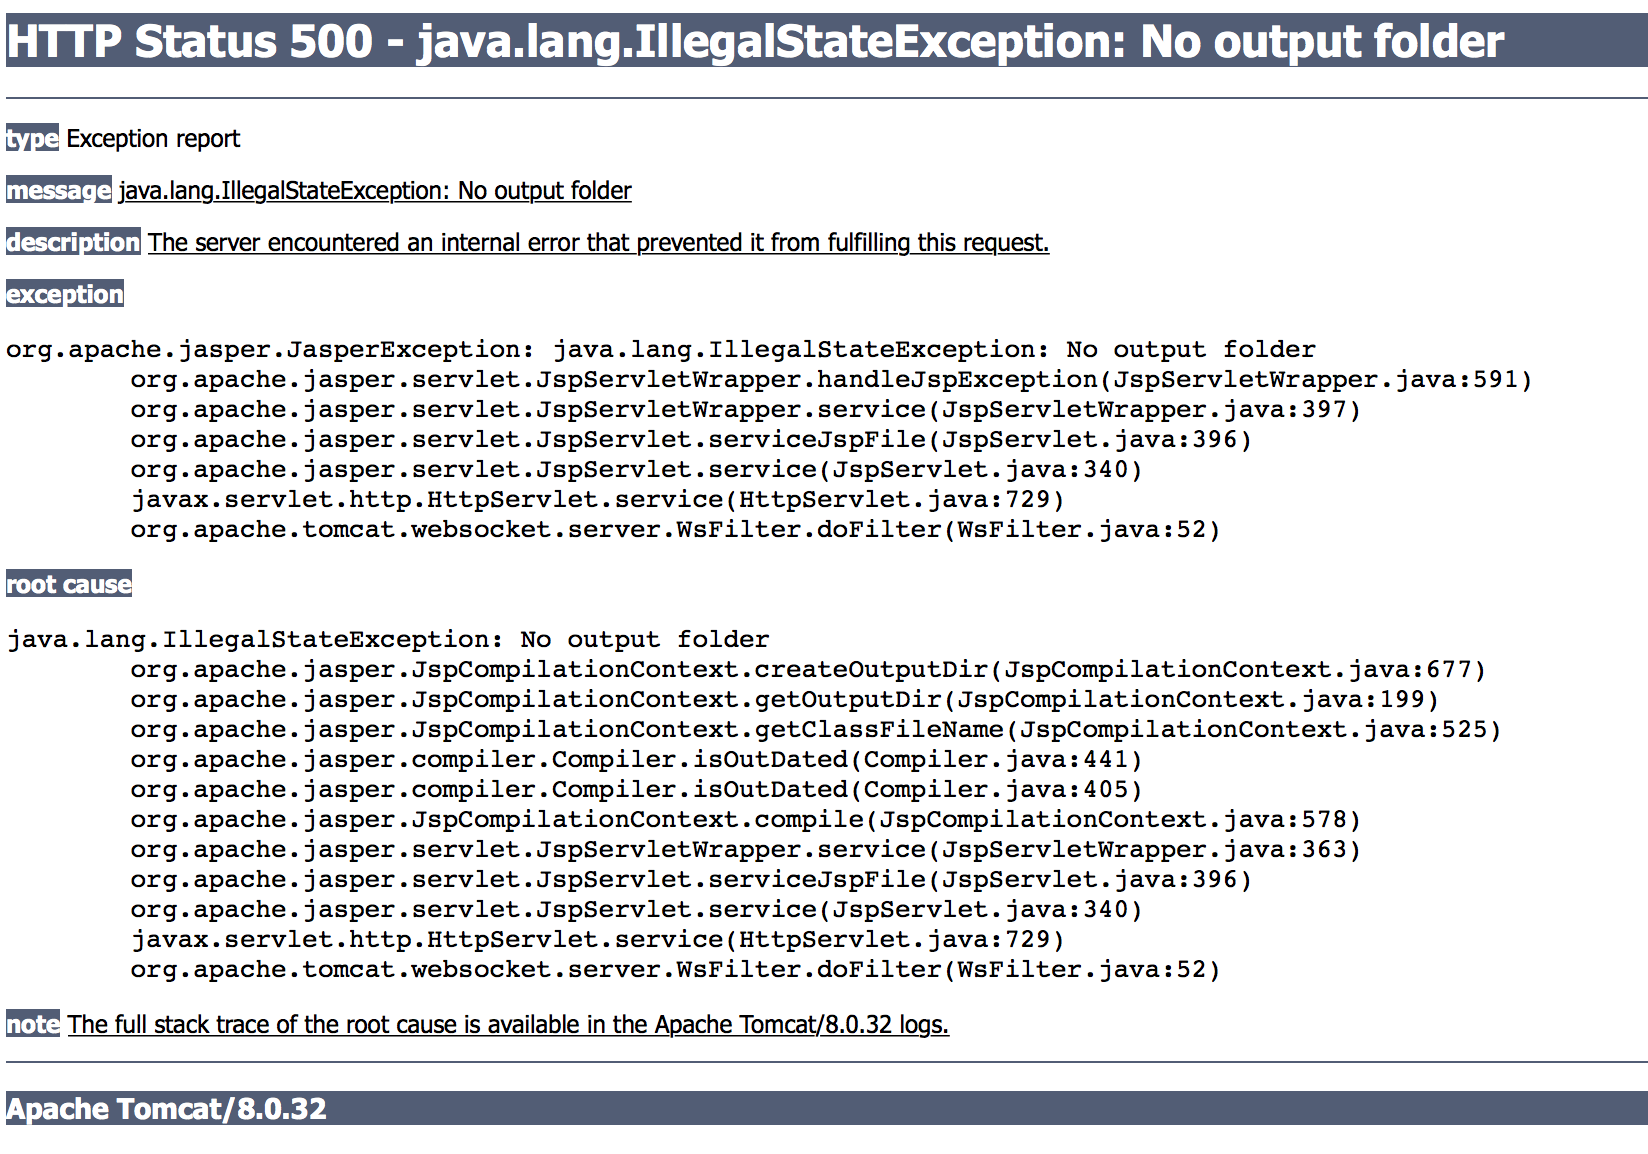Click the handleJspException stack trace line
The width and height of the screenshot is (1648, 1154).
[831, 379]
